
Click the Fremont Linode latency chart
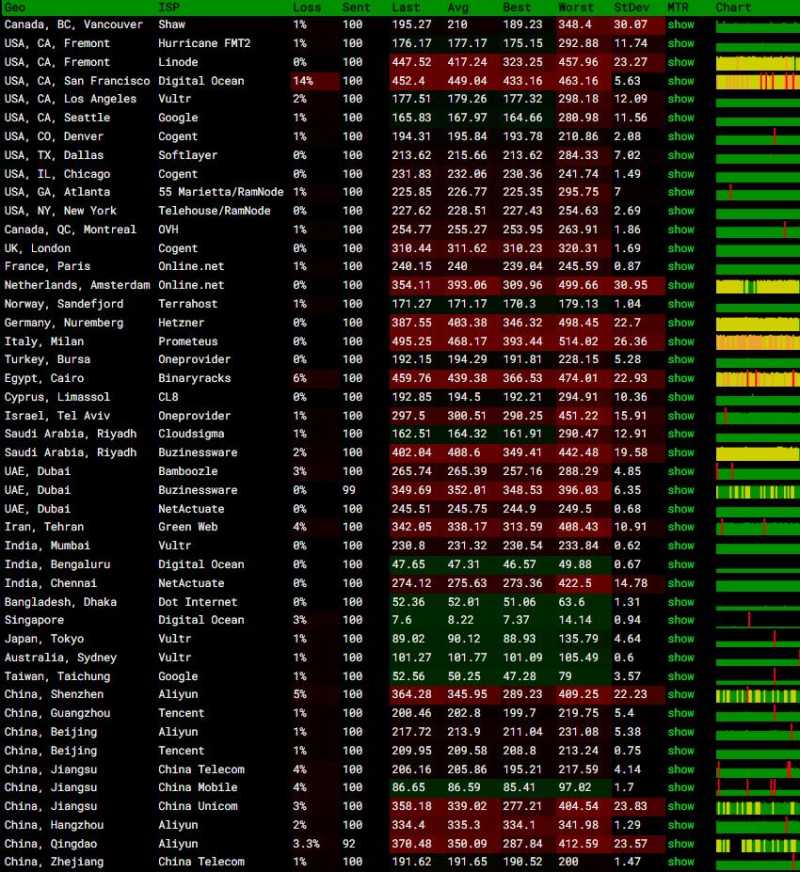click(x=758, y=62)
